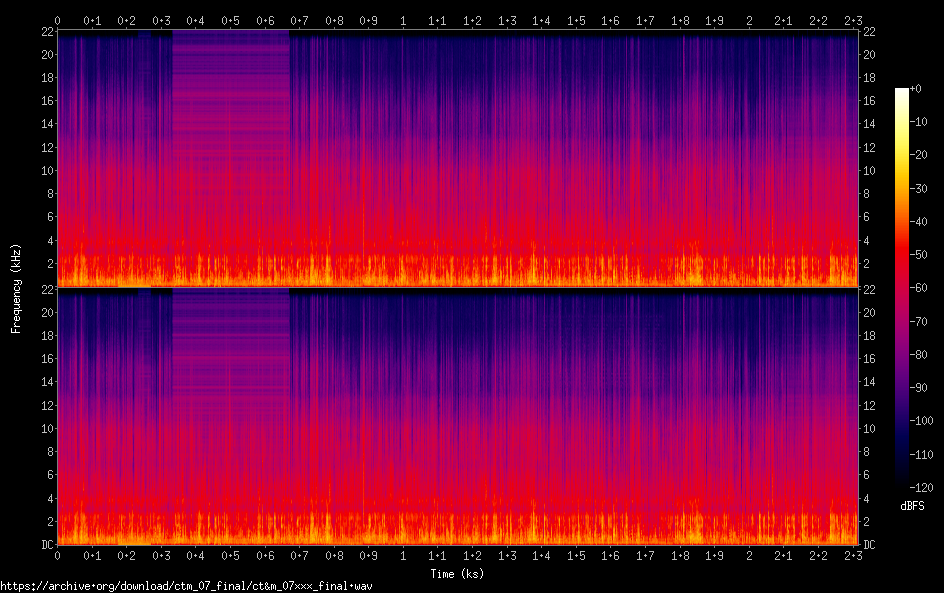Click the dBFS color scale bar
The height and width of the screenshot is (593, 944).
(901, 288)
